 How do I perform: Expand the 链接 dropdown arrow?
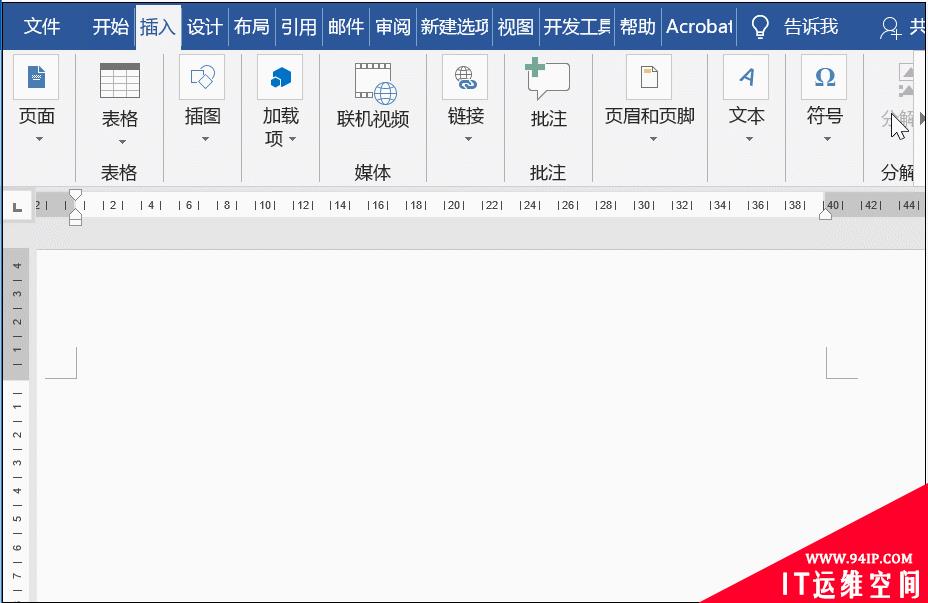pyautogui.click(x=468, y=139)
